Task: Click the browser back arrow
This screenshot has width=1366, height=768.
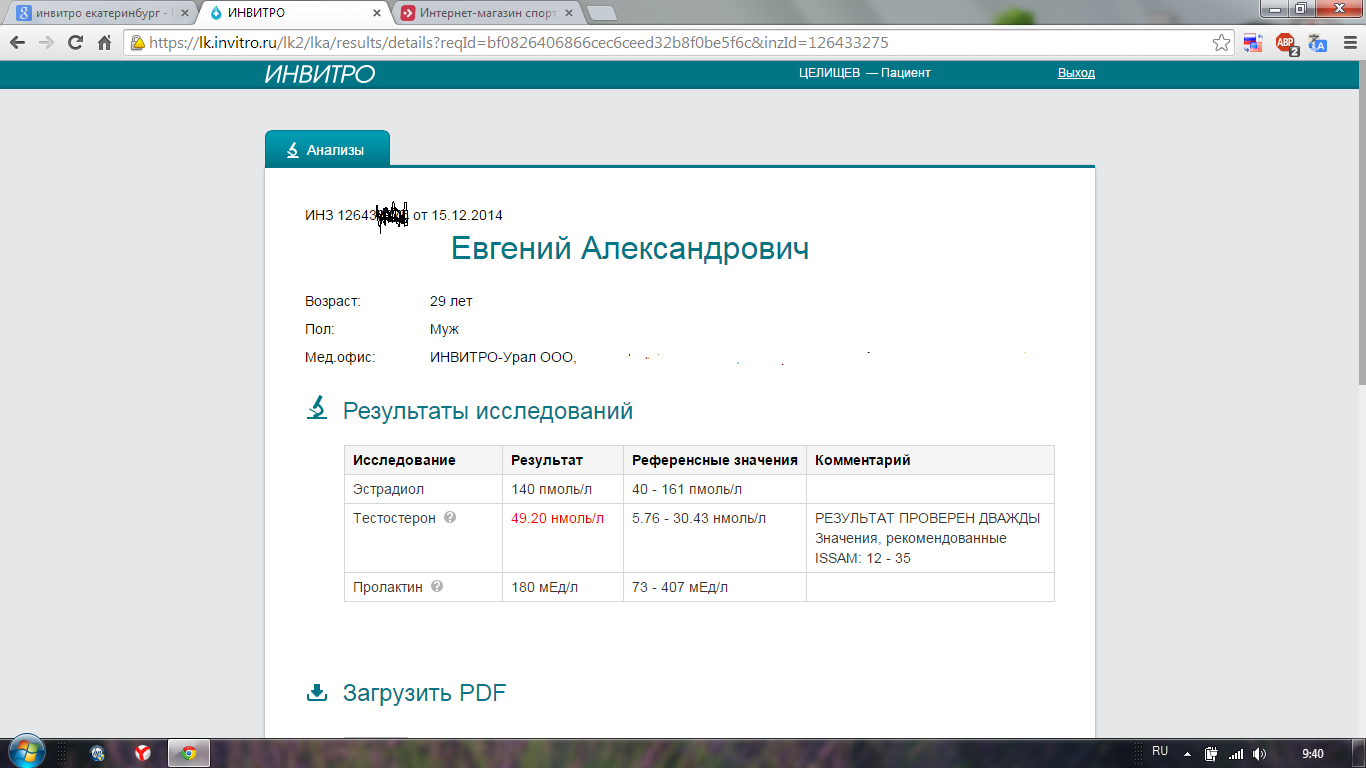Action: [x=17, y=43]
